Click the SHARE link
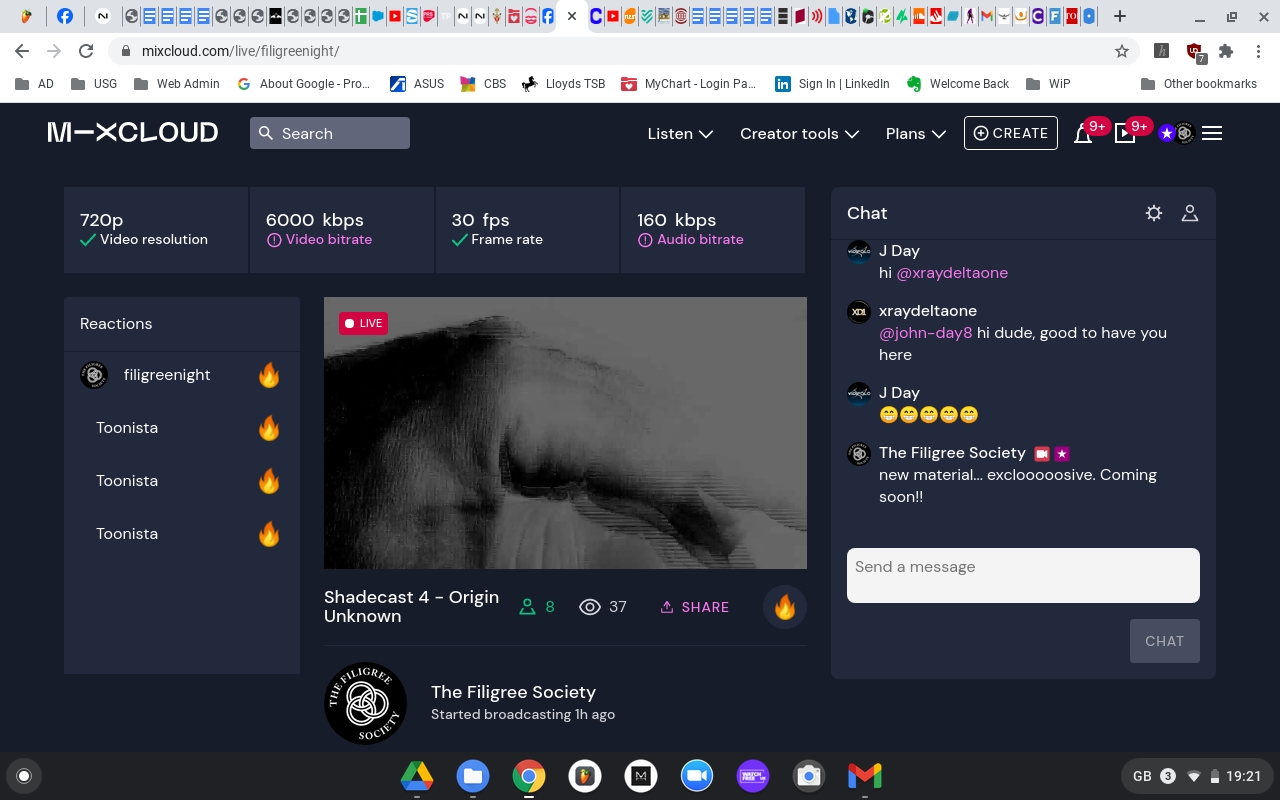Viewport: 1280px width, 800px height. point(694,607)
